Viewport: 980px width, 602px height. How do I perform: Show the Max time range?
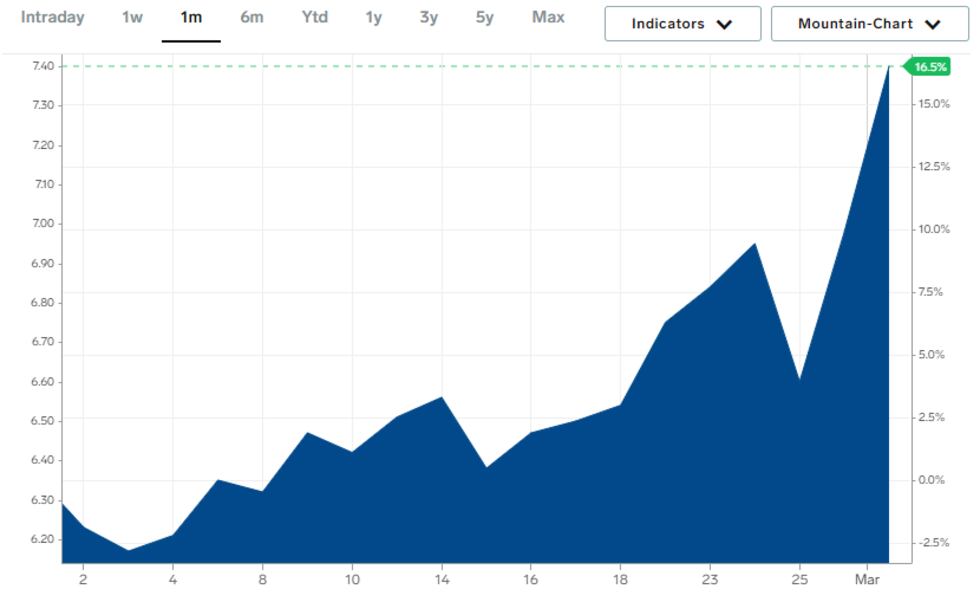[x=548, y=18]
